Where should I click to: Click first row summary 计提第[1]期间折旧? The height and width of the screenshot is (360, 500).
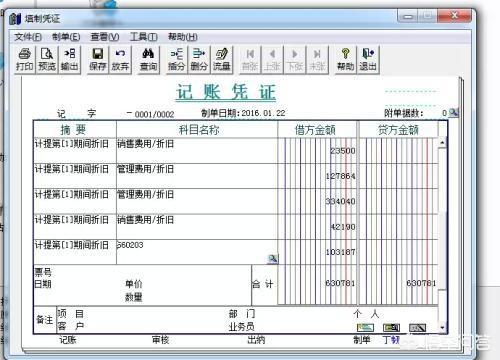pyautogui.click(x=72, y=144)
